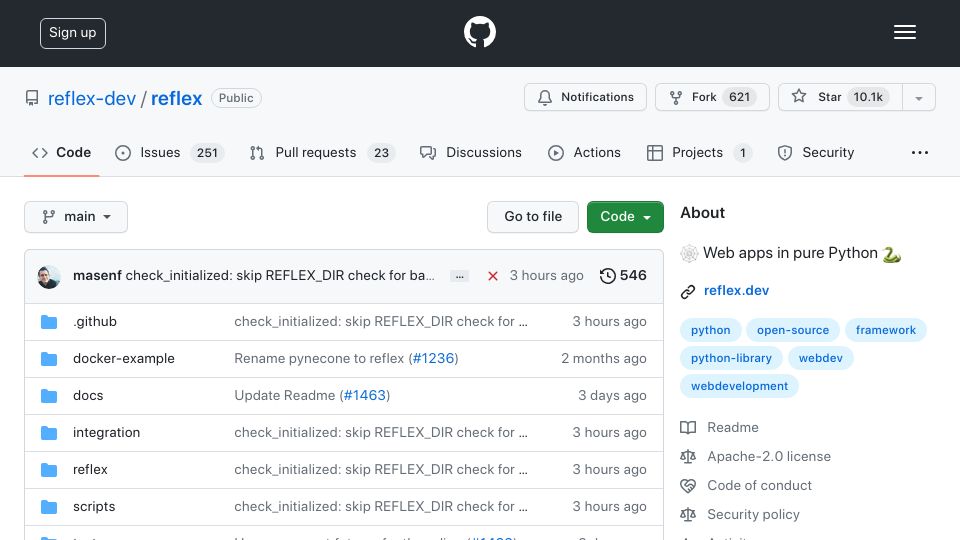Open the 546 commits history link

(623, 276)
